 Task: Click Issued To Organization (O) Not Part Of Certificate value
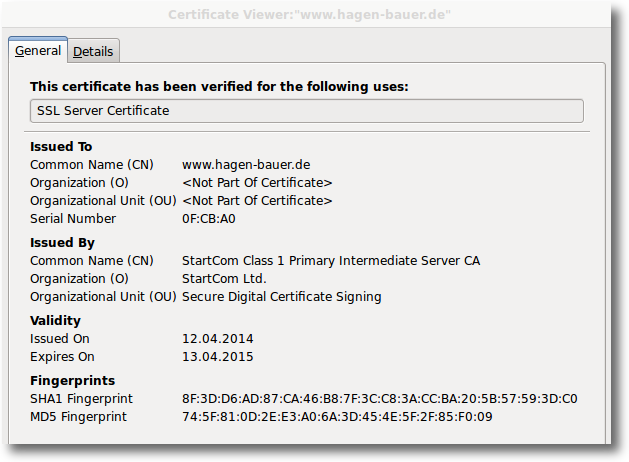tap(257, 182)
